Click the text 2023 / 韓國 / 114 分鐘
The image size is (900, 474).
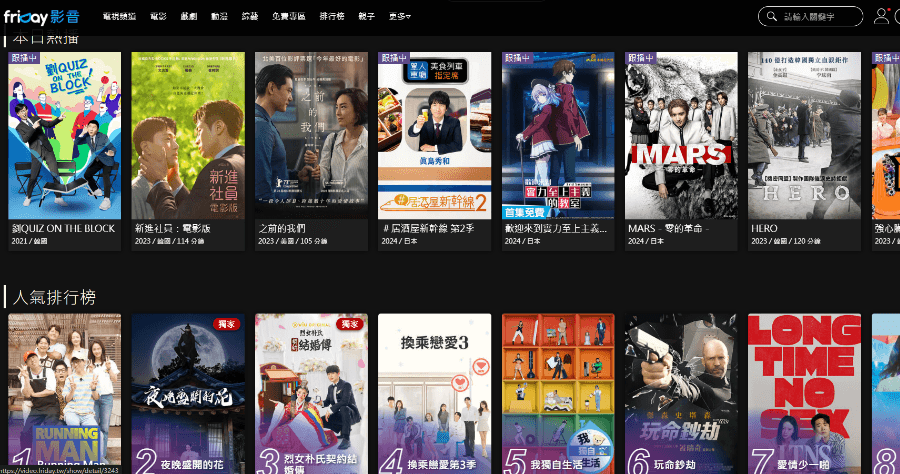(170, 241)
